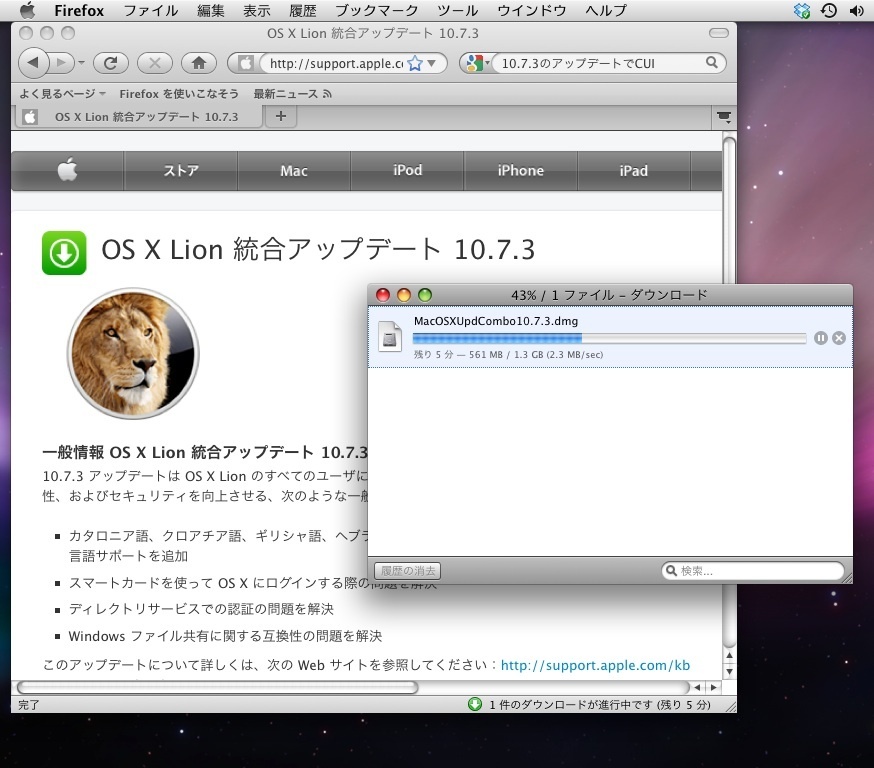Open a new tab with the plus button
Screen dimensions: 874x768
point(281,116)
